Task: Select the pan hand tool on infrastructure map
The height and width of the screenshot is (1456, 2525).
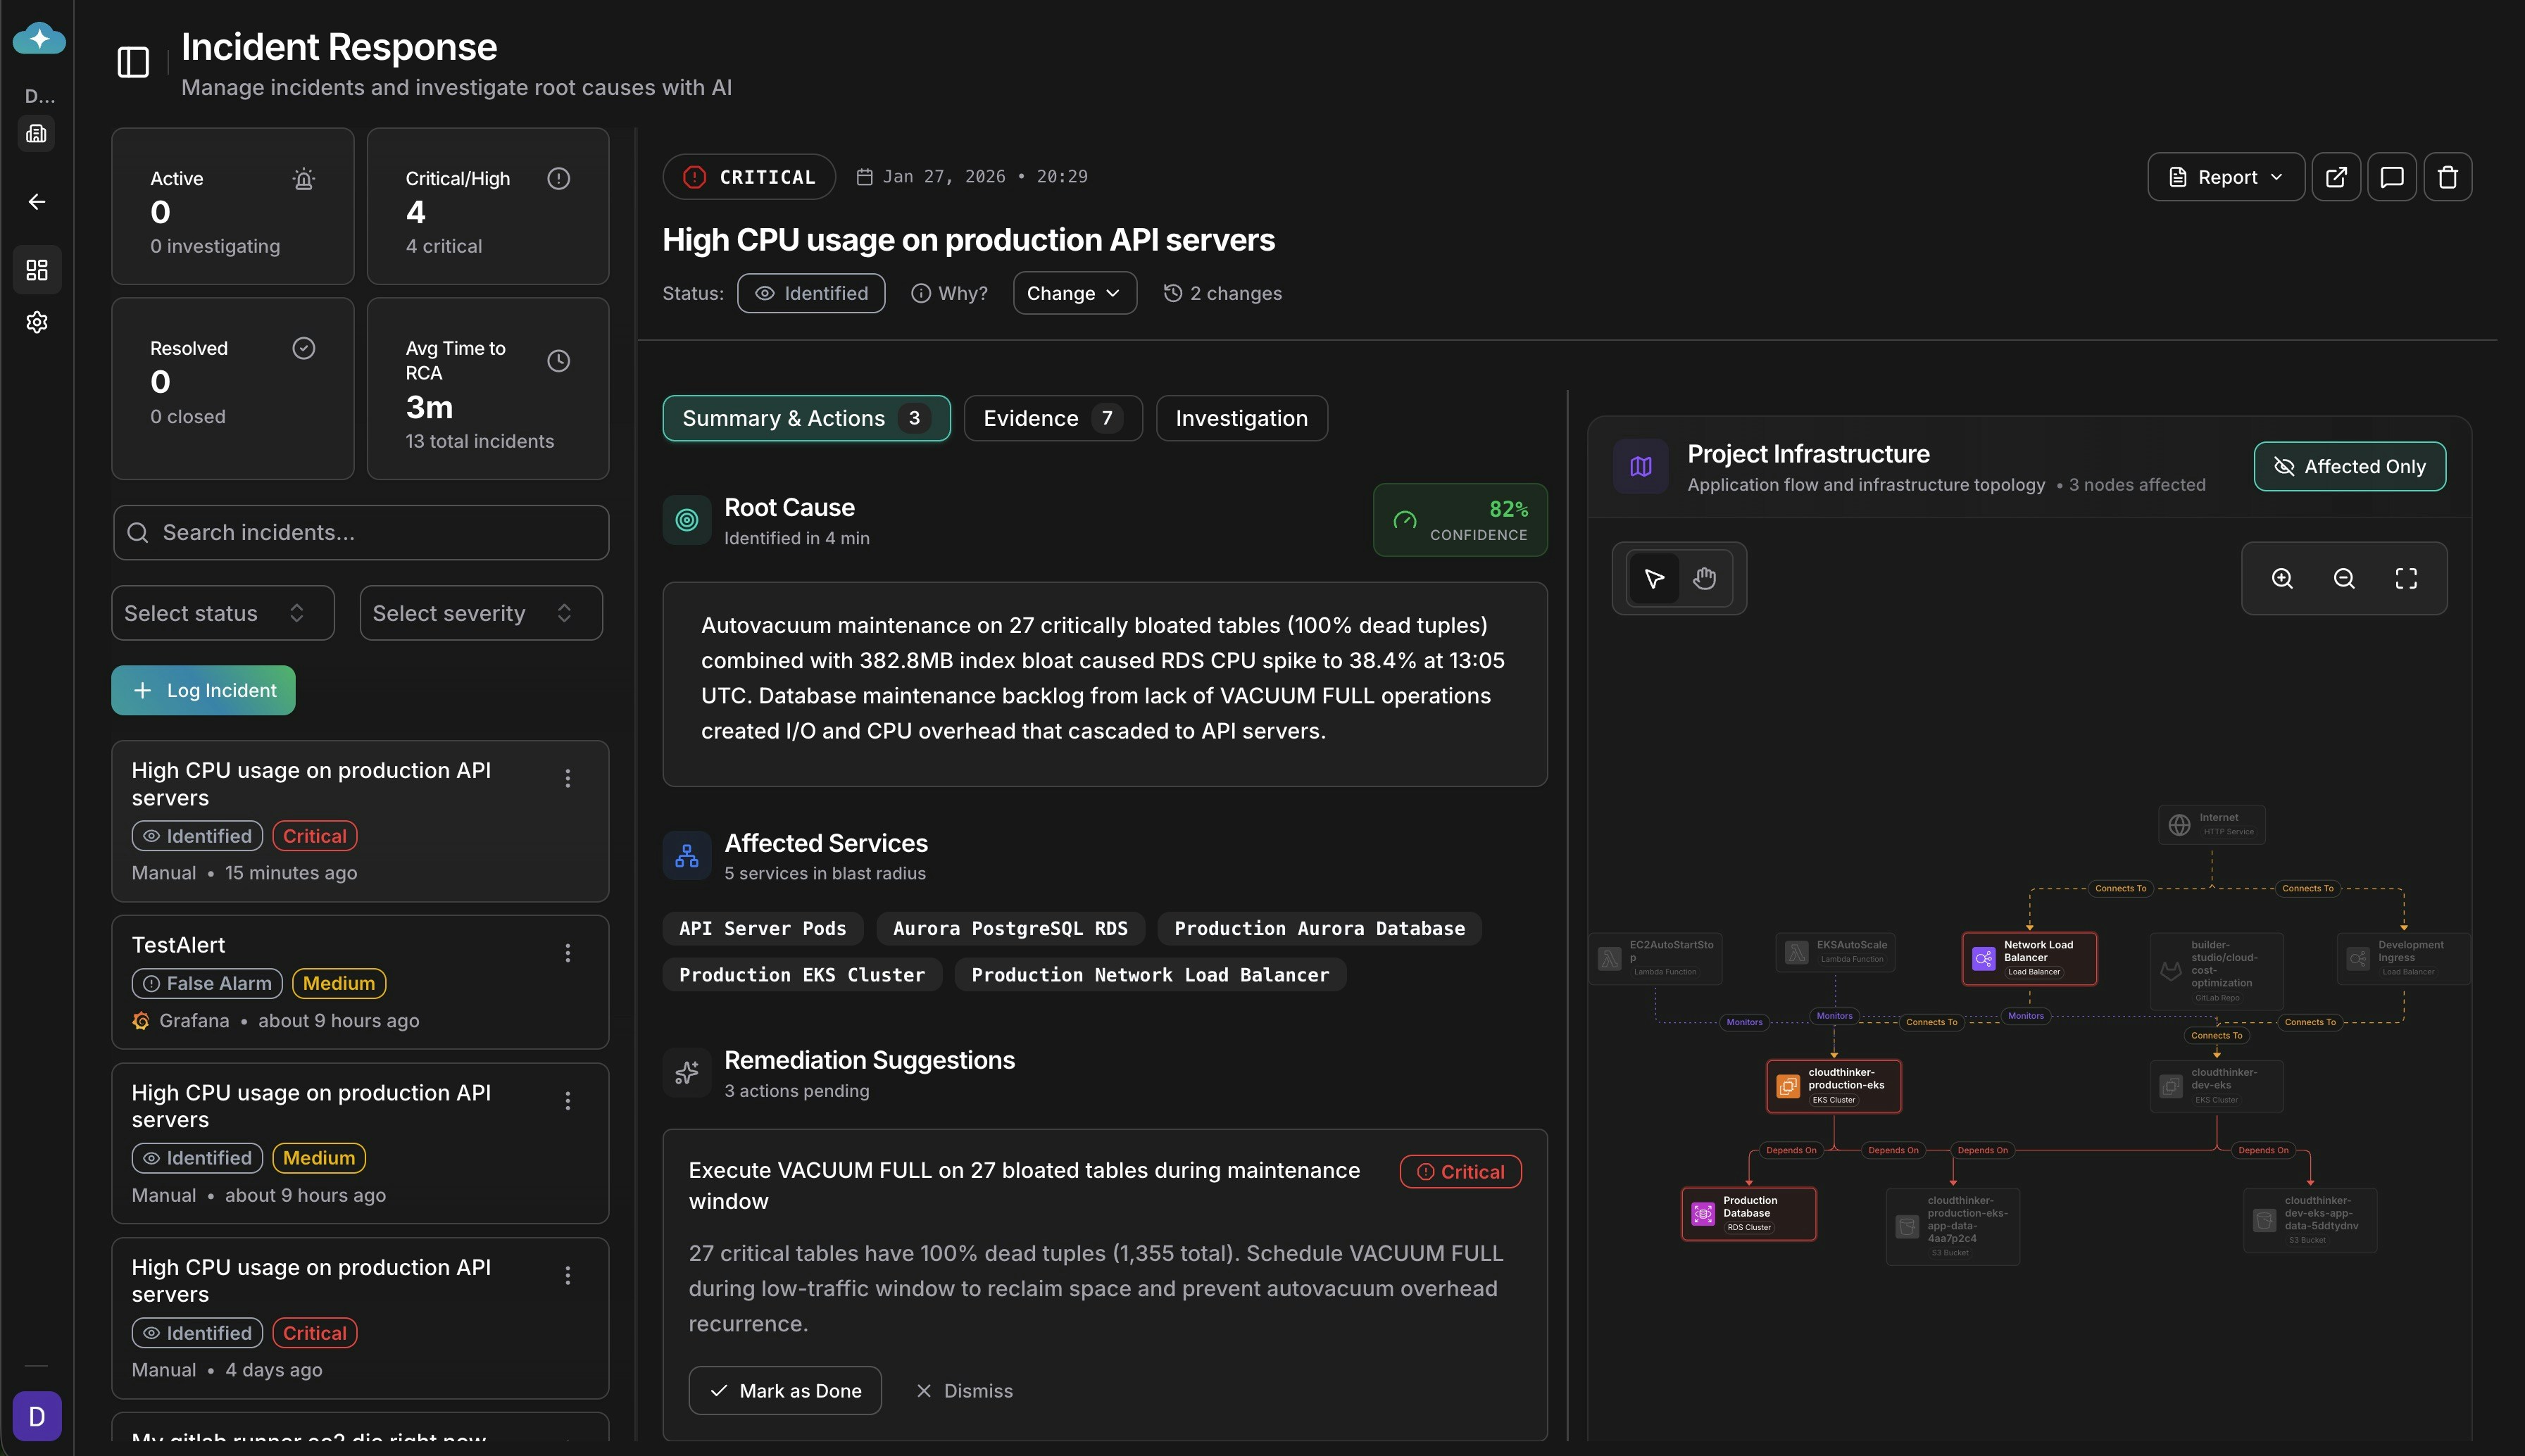Action: (x=1703, y=578)
